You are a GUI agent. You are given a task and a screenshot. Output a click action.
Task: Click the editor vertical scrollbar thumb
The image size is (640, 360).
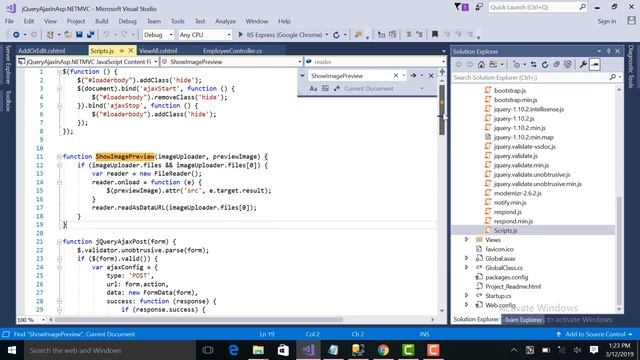point(442,110)
